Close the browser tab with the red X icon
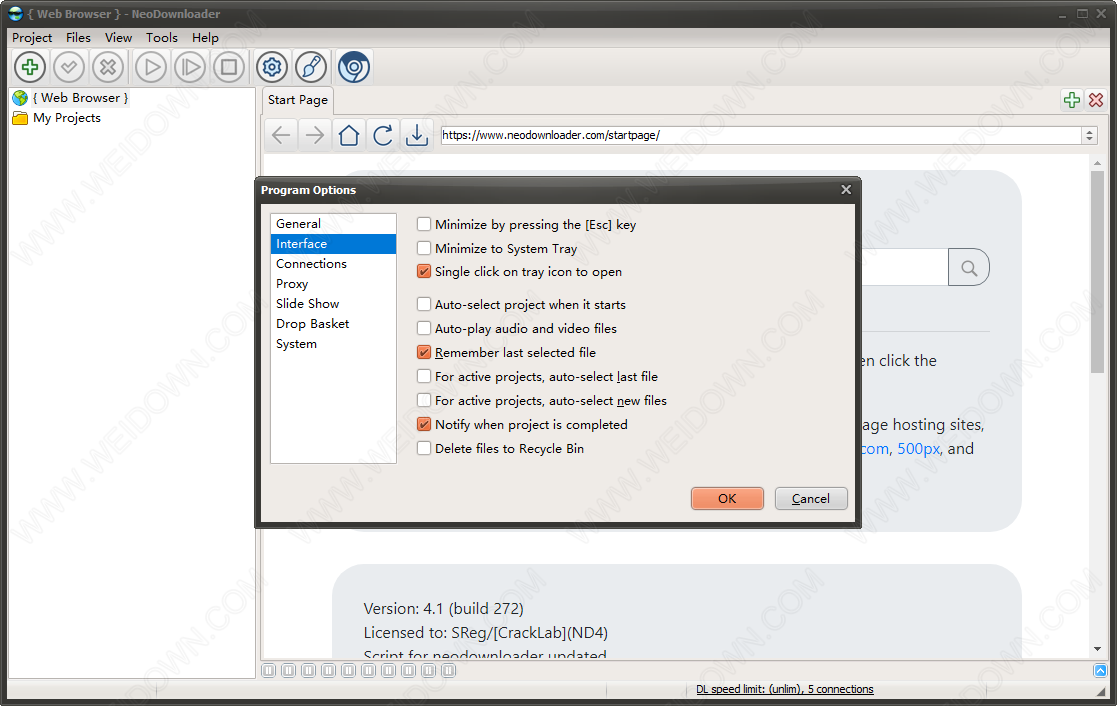The width and height of the screenshot is (1117, 706). 1096,100
